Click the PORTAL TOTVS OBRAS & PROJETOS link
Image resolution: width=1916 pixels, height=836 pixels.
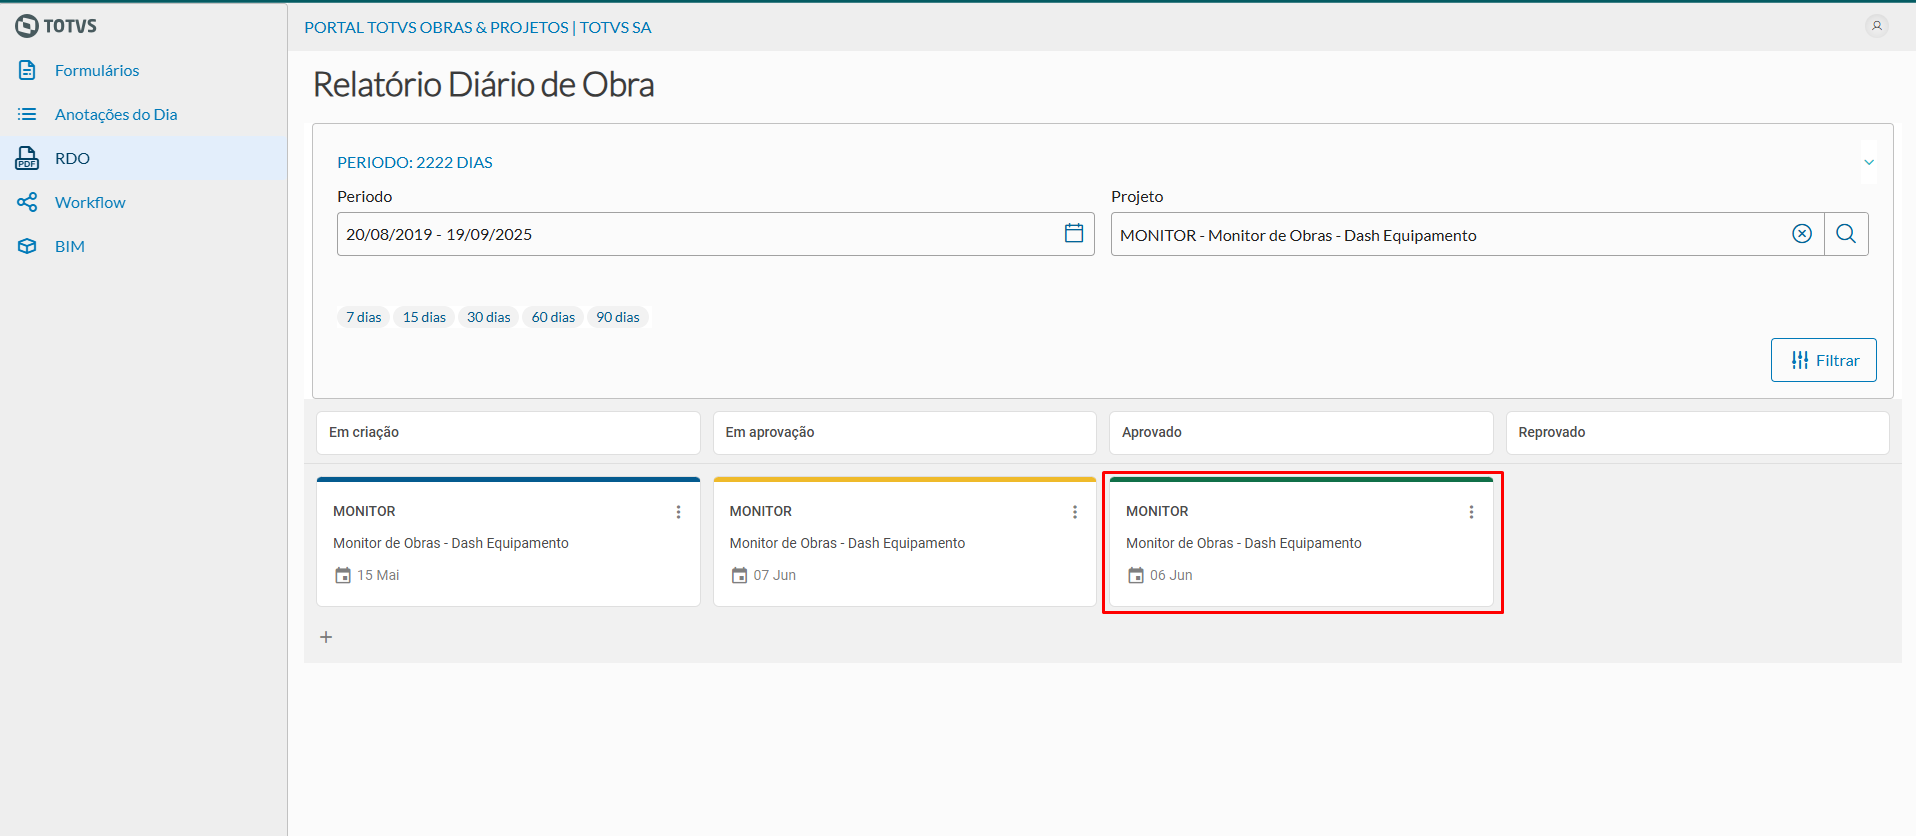pos(477,27)
